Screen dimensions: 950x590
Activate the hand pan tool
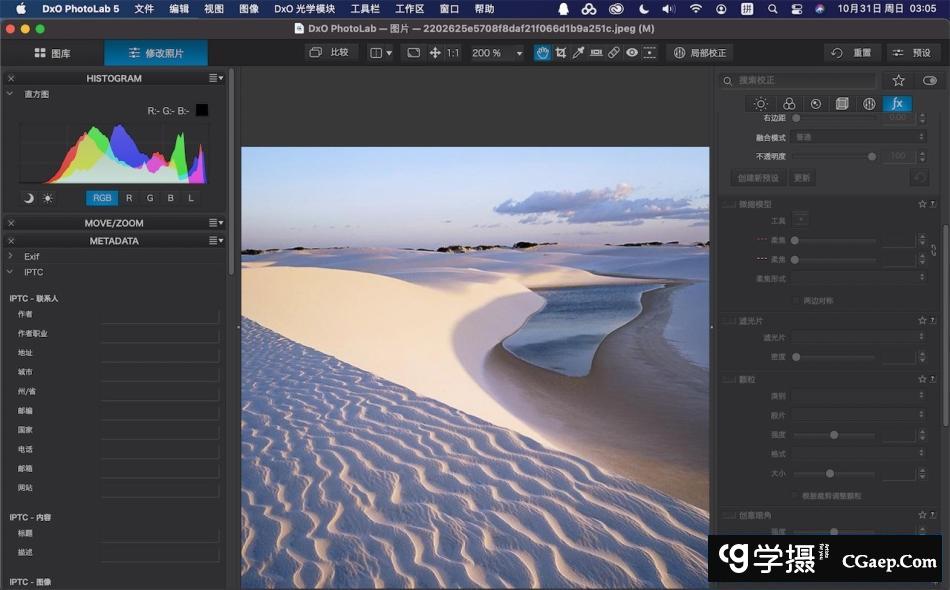[x=542, y=53]
